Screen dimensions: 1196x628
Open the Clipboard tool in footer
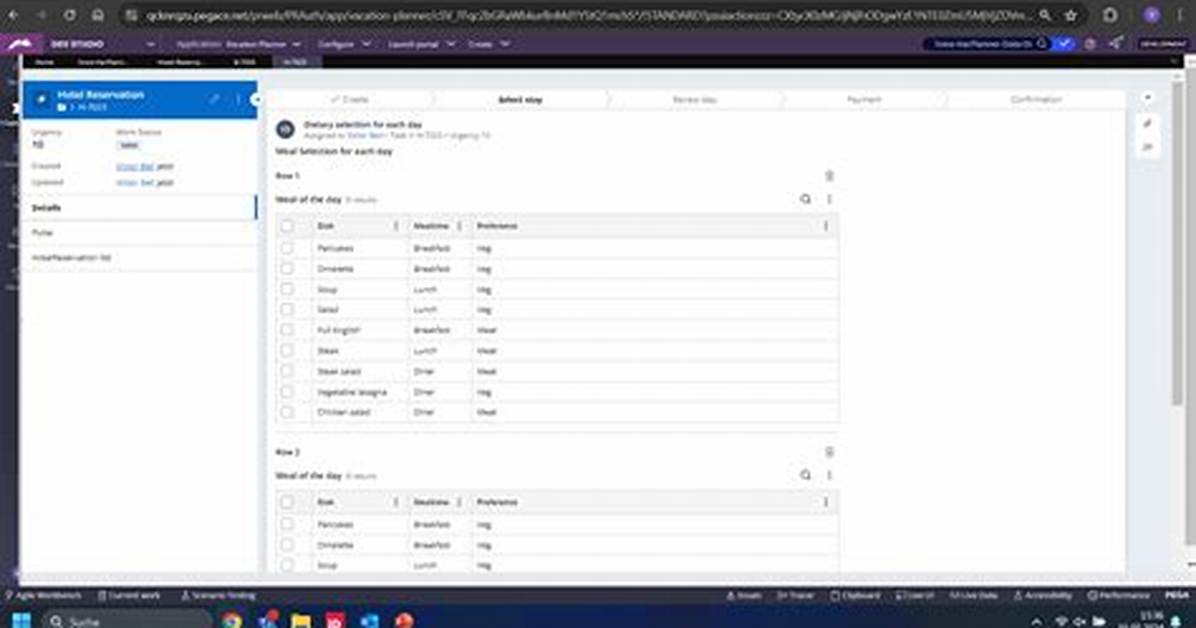pyautogui.click(x=855, y=595)
